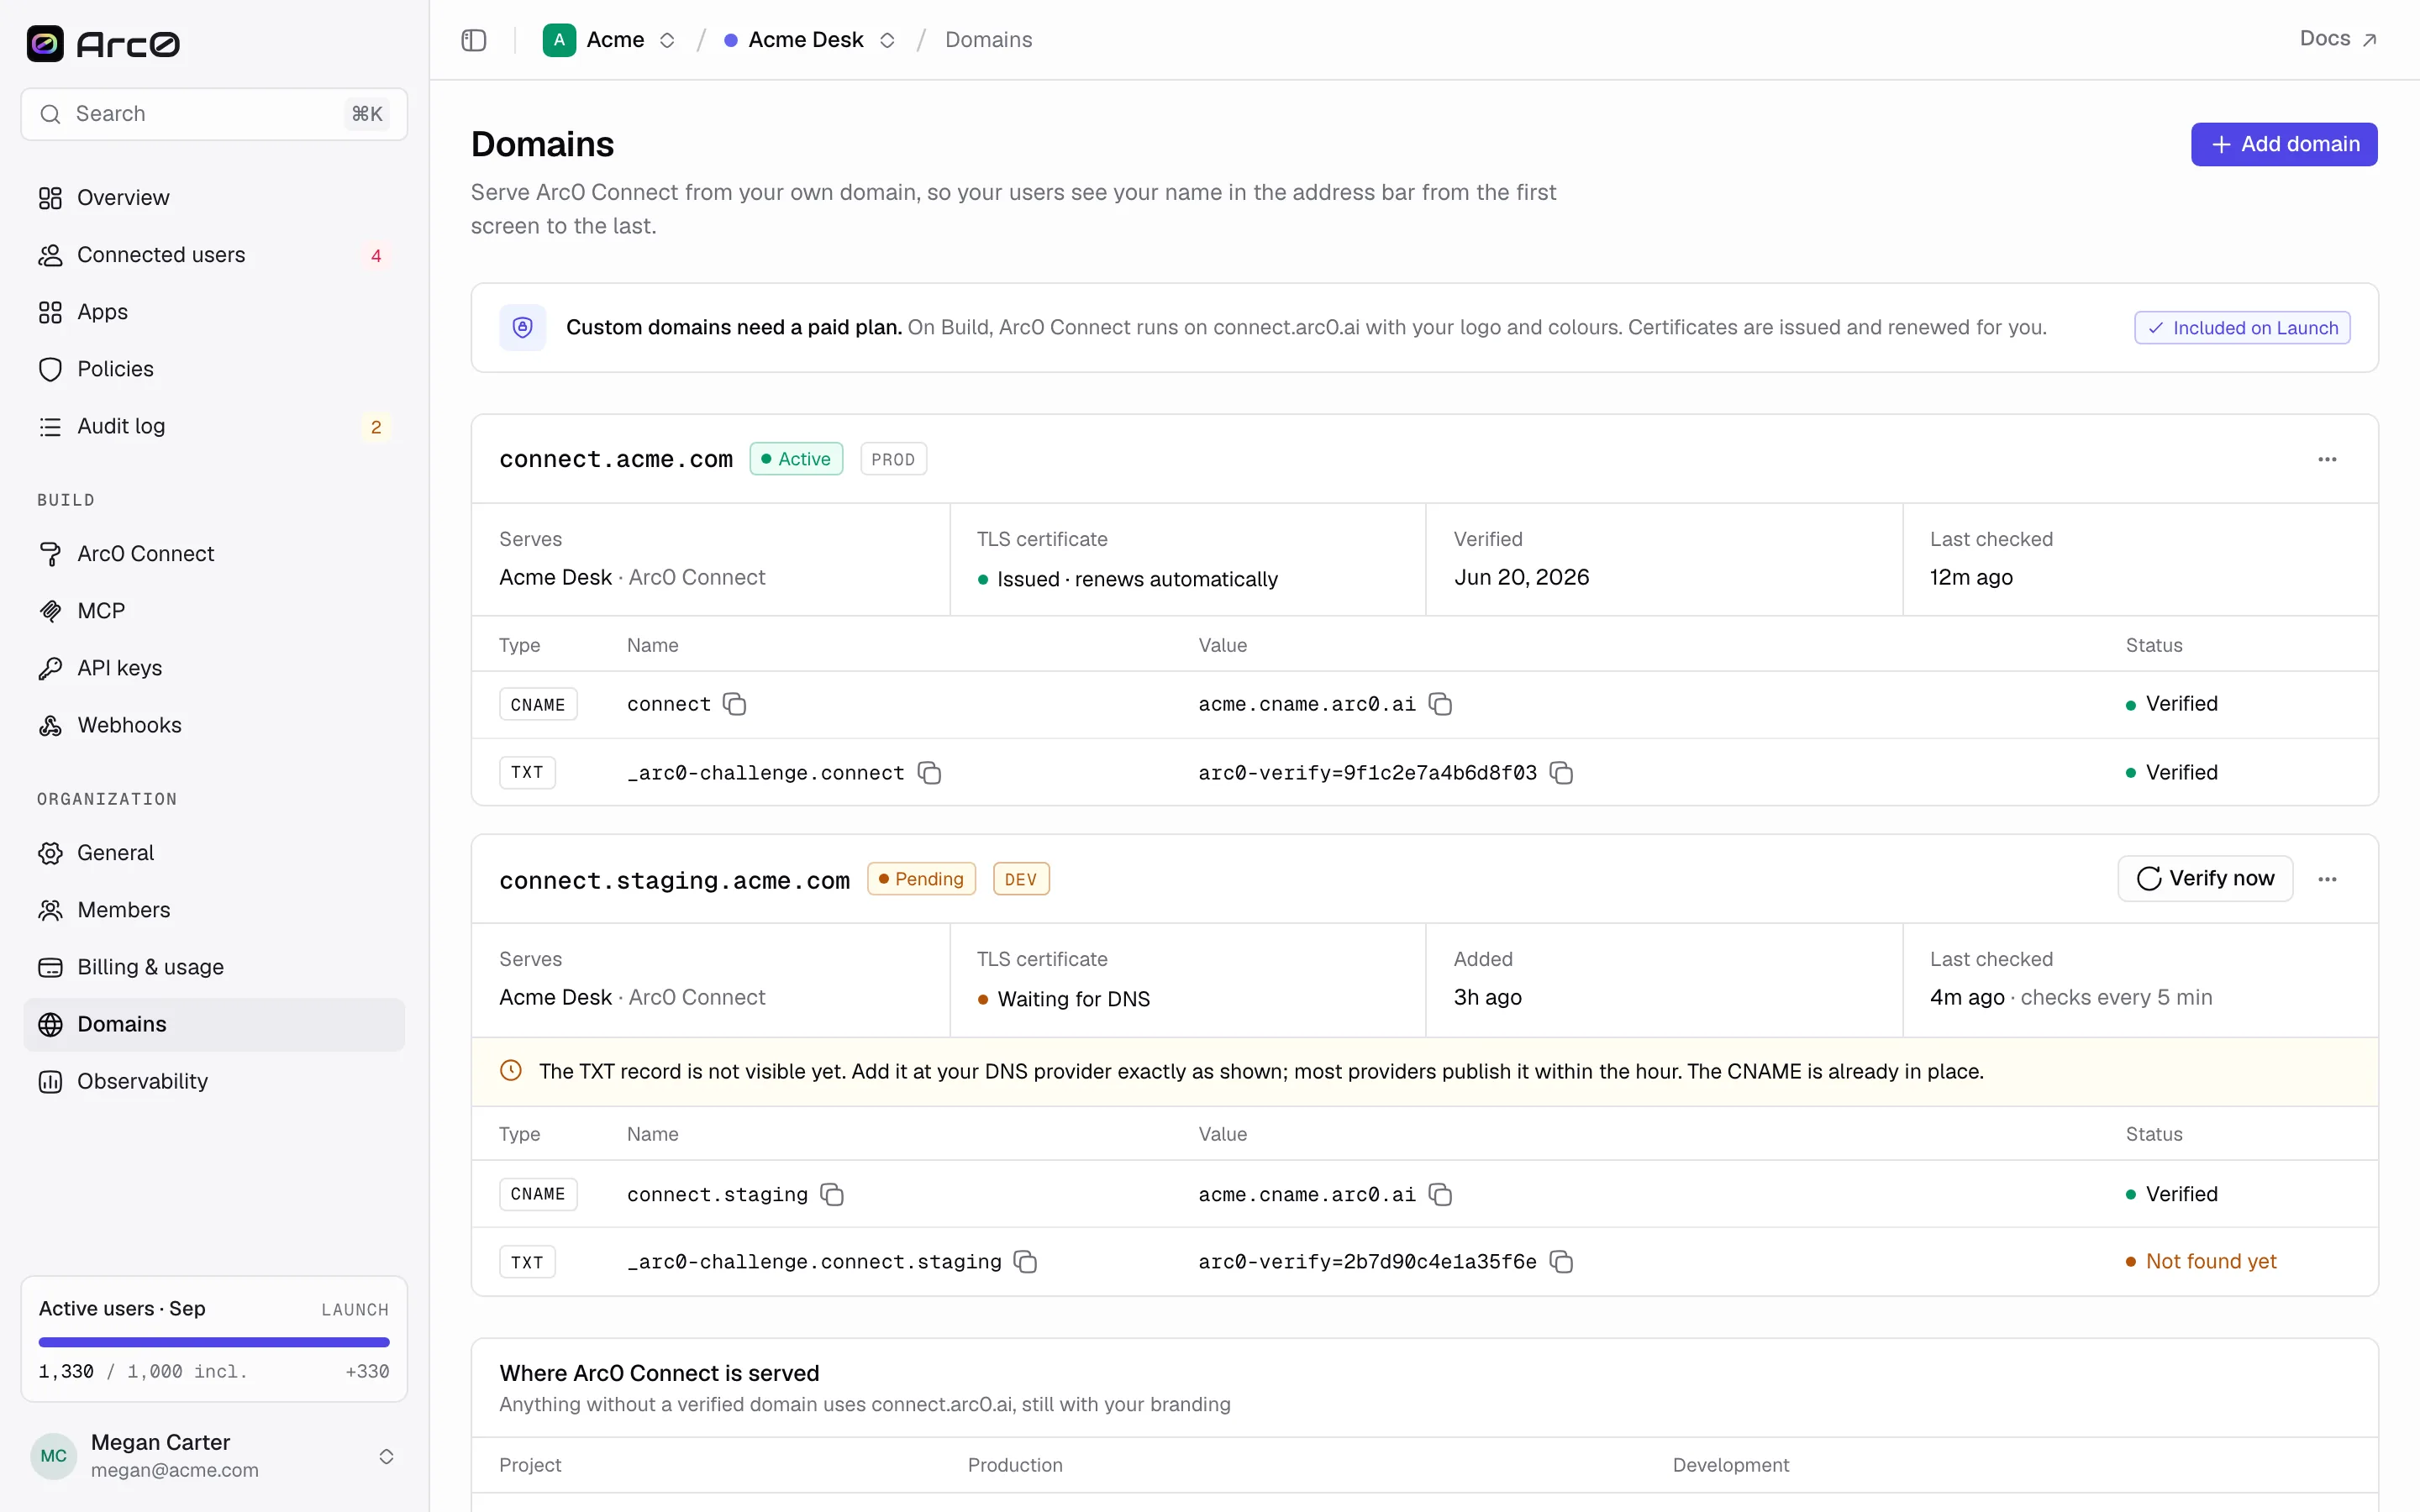Copy _arc0-challenge.connect.staging record name
This screenshot has width=2420, height=1512.
coord(1025,1262)
